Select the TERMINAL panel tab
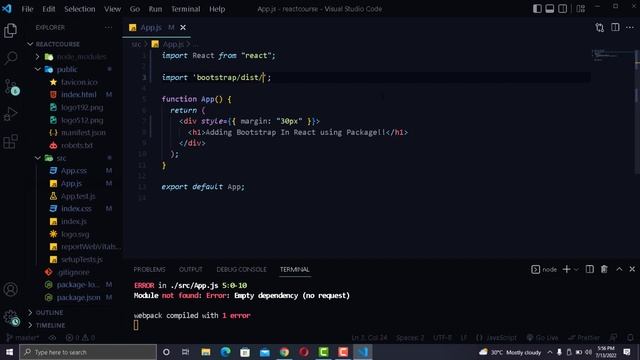Screen dimensions: 640x360 click(295, 269)
